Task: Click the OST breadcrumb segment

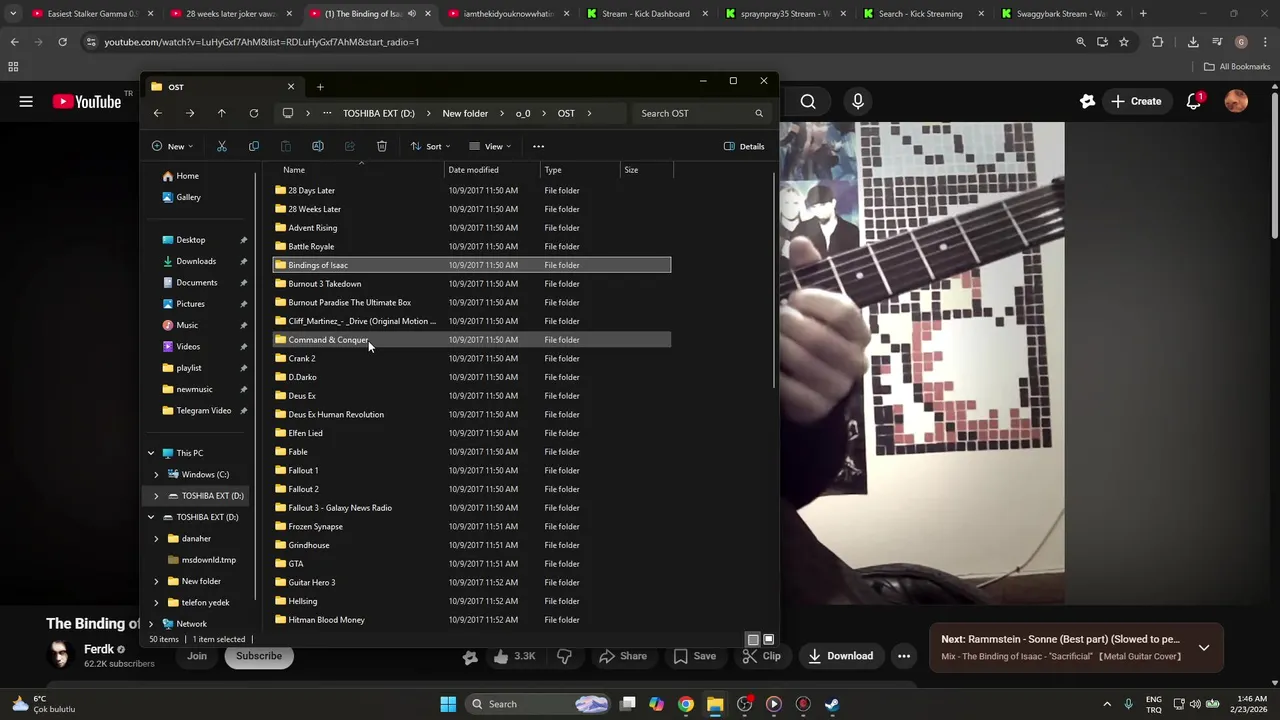Action: coord(566,113)
